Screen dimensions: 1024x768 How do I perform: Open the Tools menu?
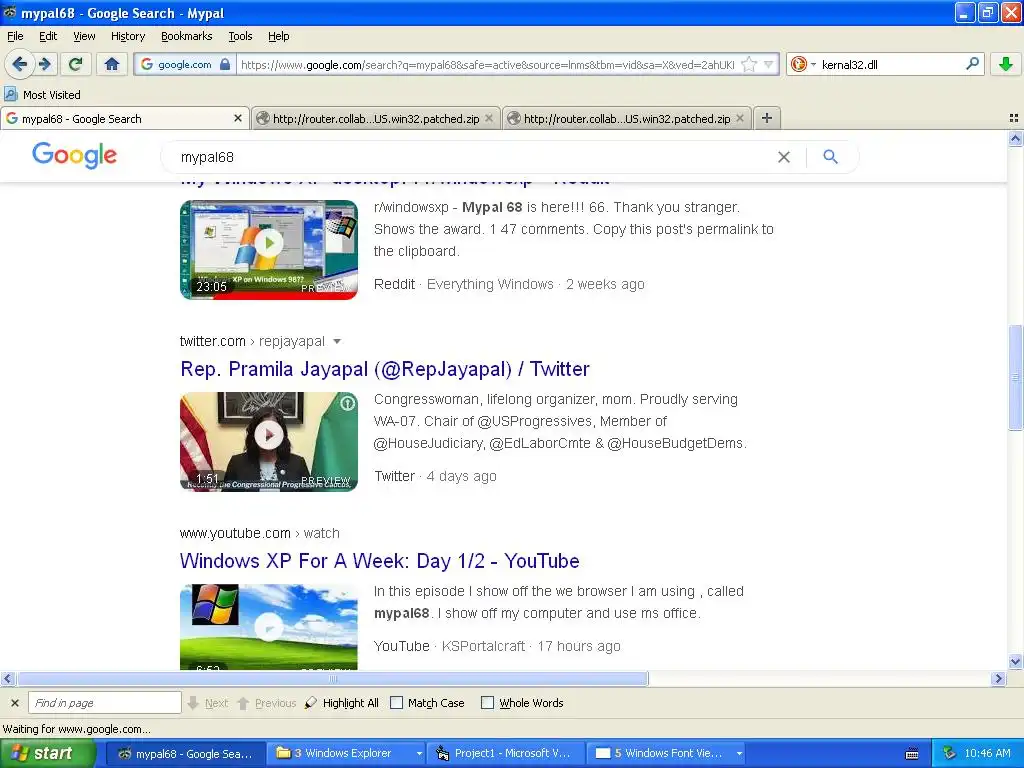(x=240, y=37)
